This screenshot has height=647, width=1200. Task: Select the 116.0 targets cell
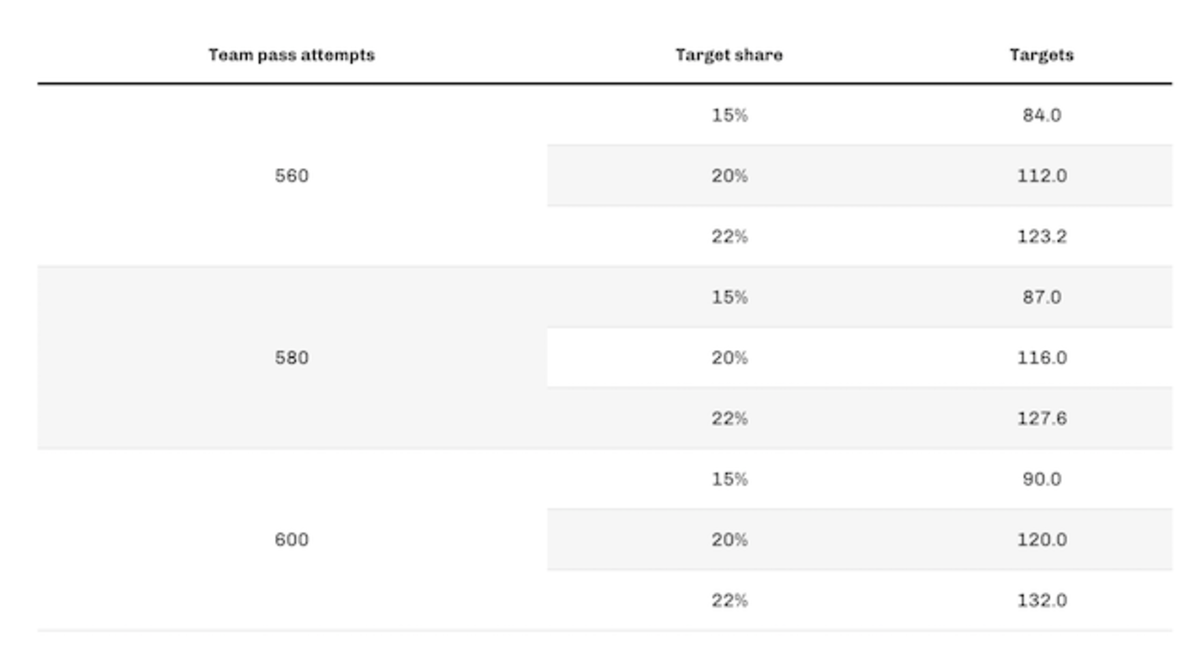click(1041, 358)
